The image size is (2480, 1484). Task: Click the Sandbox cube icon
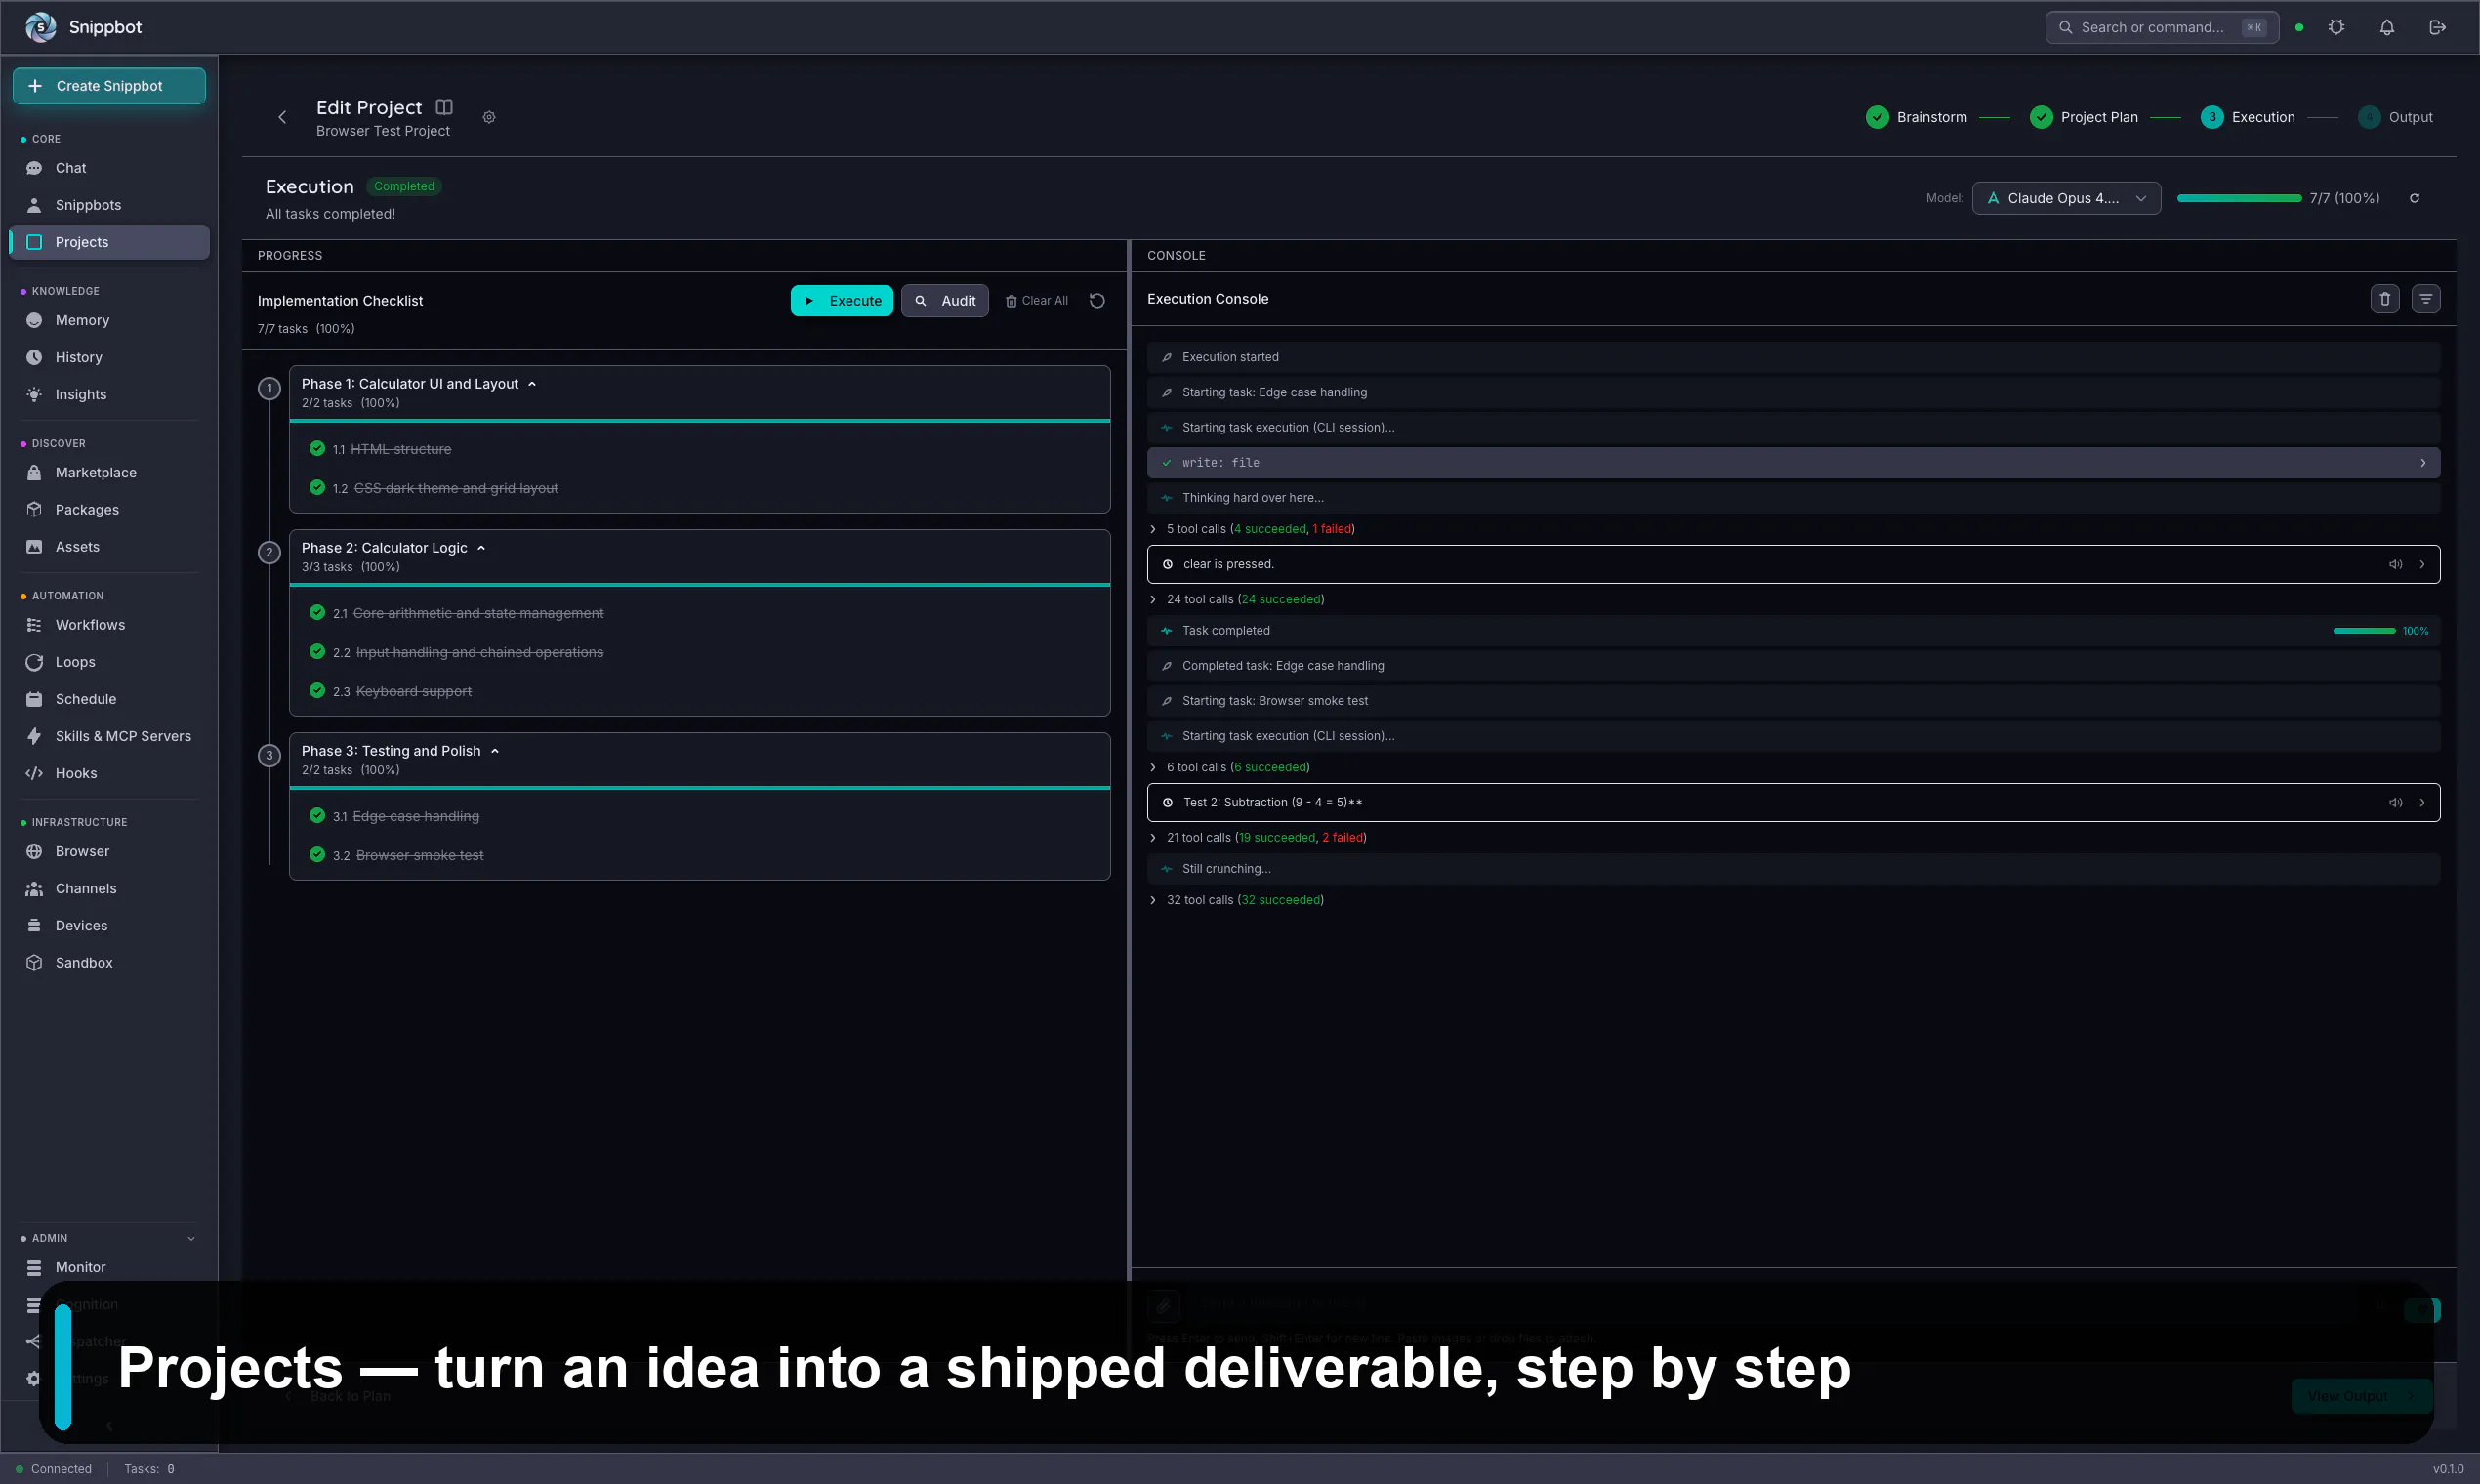(34, 962)
